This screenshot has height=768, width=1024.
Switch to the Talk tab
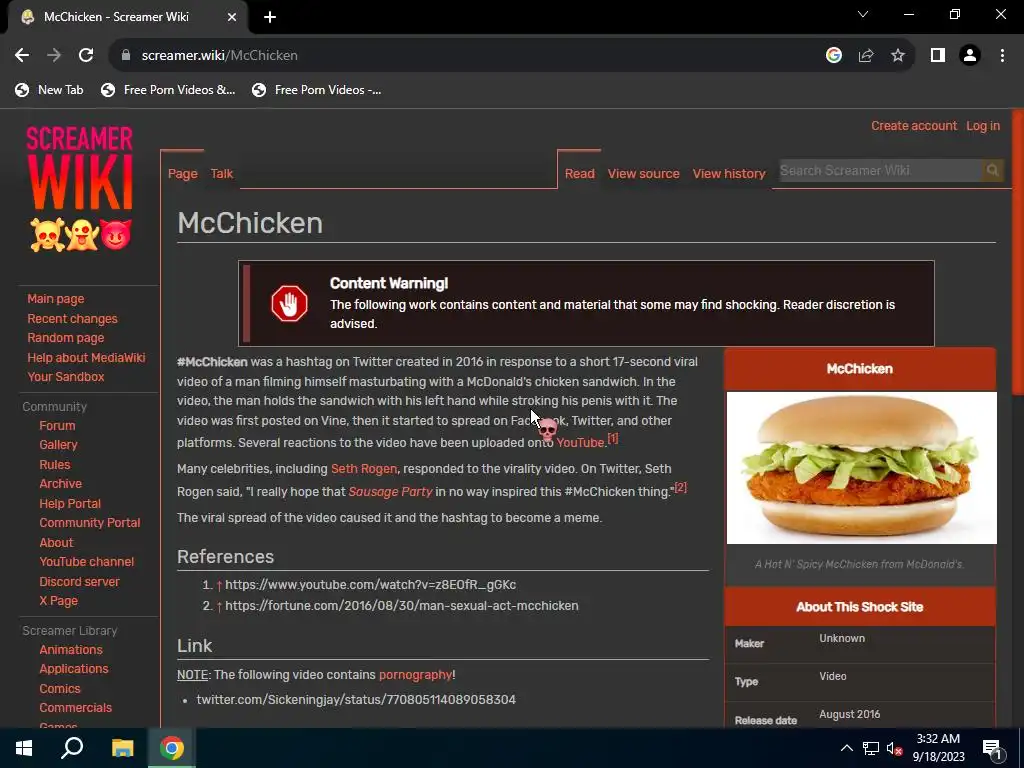click(221, 174)
